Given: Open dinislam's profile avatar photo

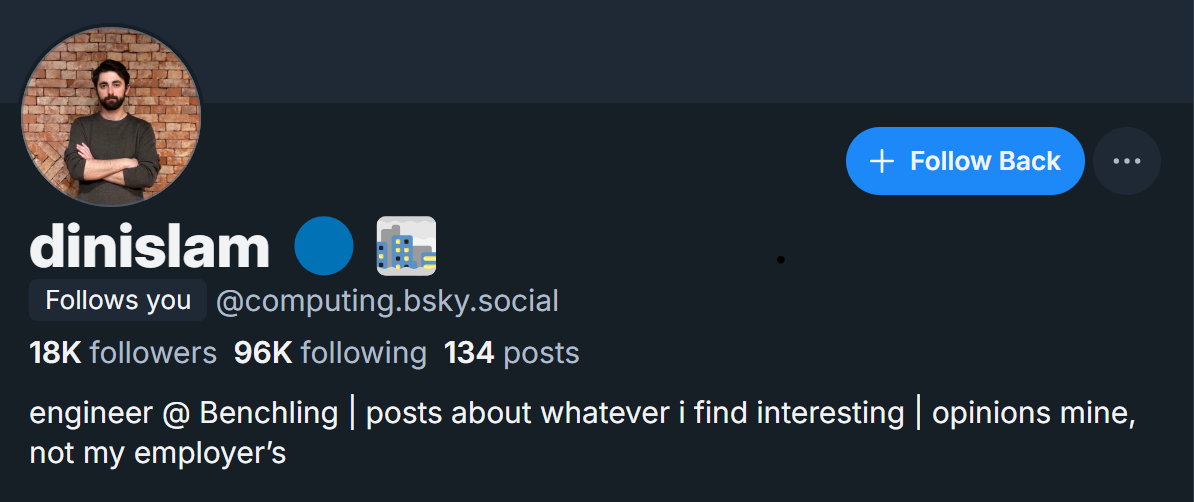Looking at the screenshot, I should (x=111, y=117).
